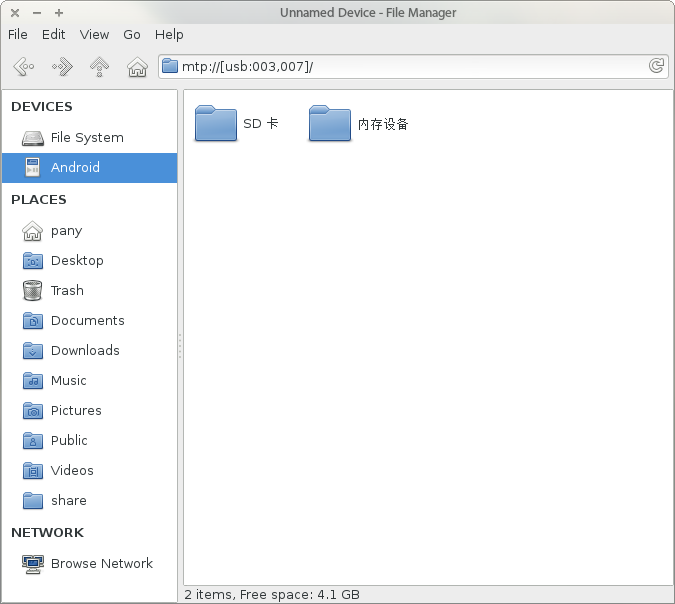Open the Browse Network label
The width and height of the screenshot is (675, 604).
coord(102,564)
